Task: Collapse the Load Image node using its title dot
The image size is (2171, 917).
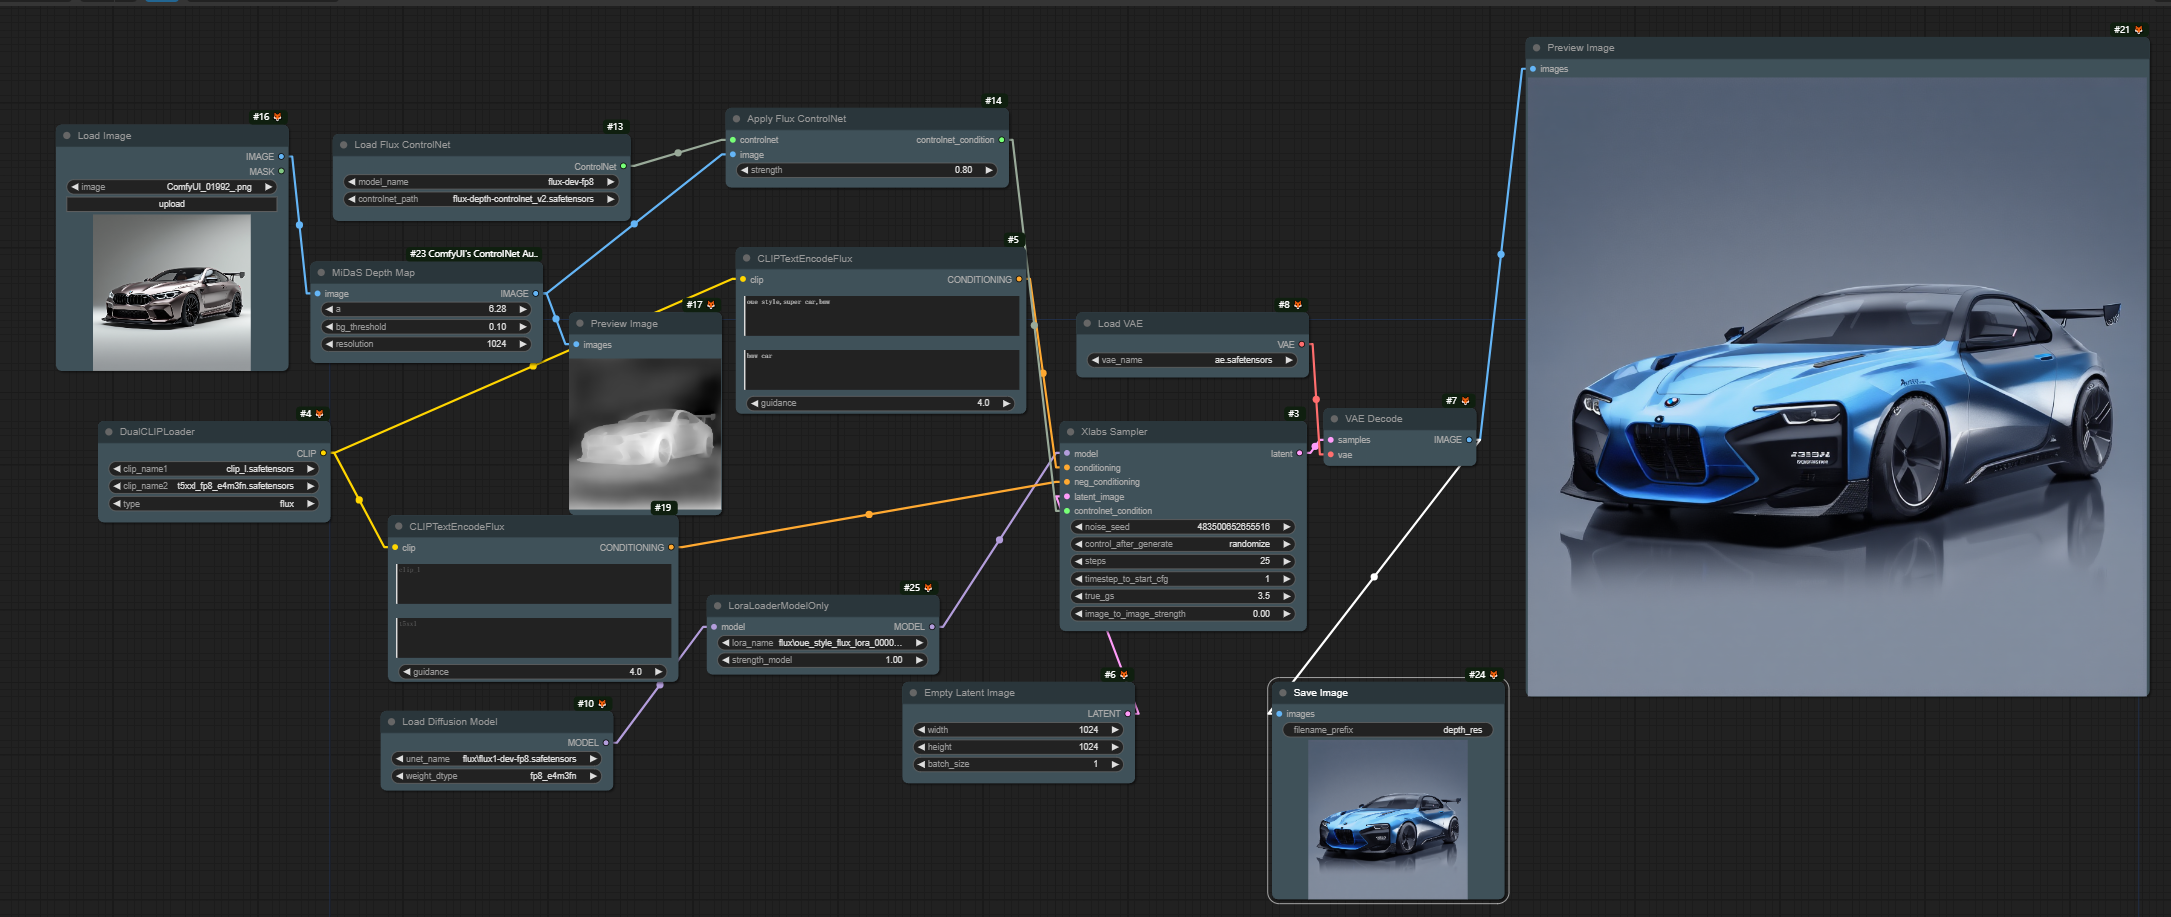Action: point(67,136)
